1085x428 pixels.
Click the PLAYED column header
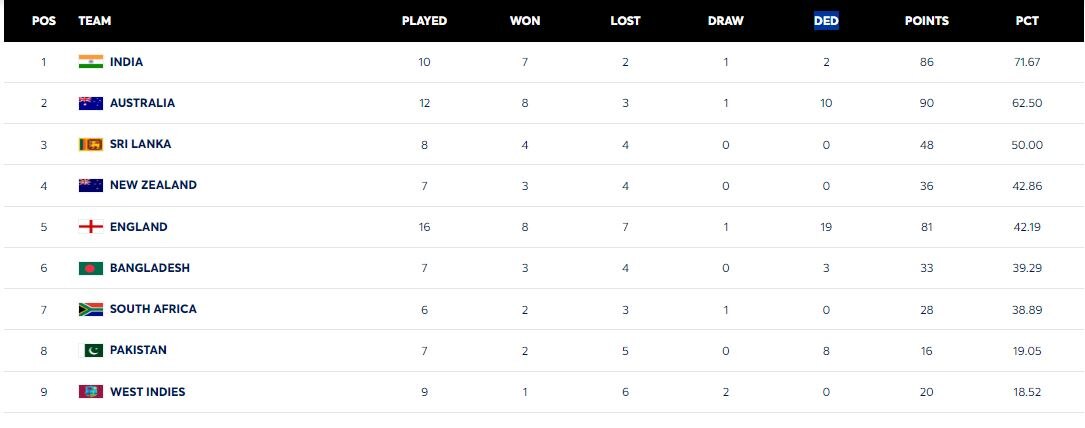click(424, 20)
